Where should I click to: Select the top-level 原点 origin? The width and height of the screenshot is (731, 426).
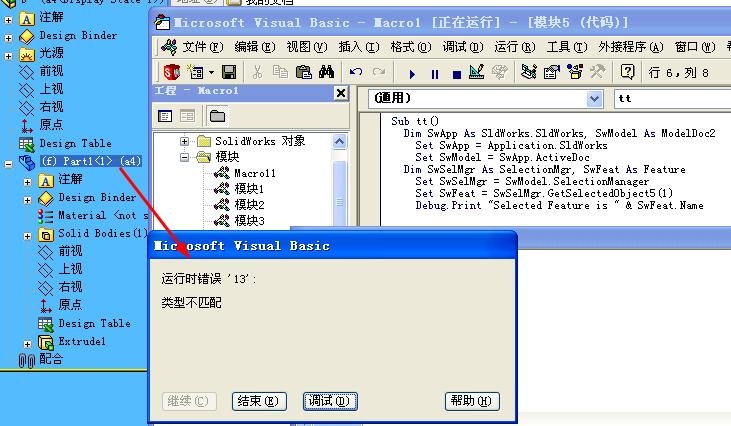pos(51,125)
